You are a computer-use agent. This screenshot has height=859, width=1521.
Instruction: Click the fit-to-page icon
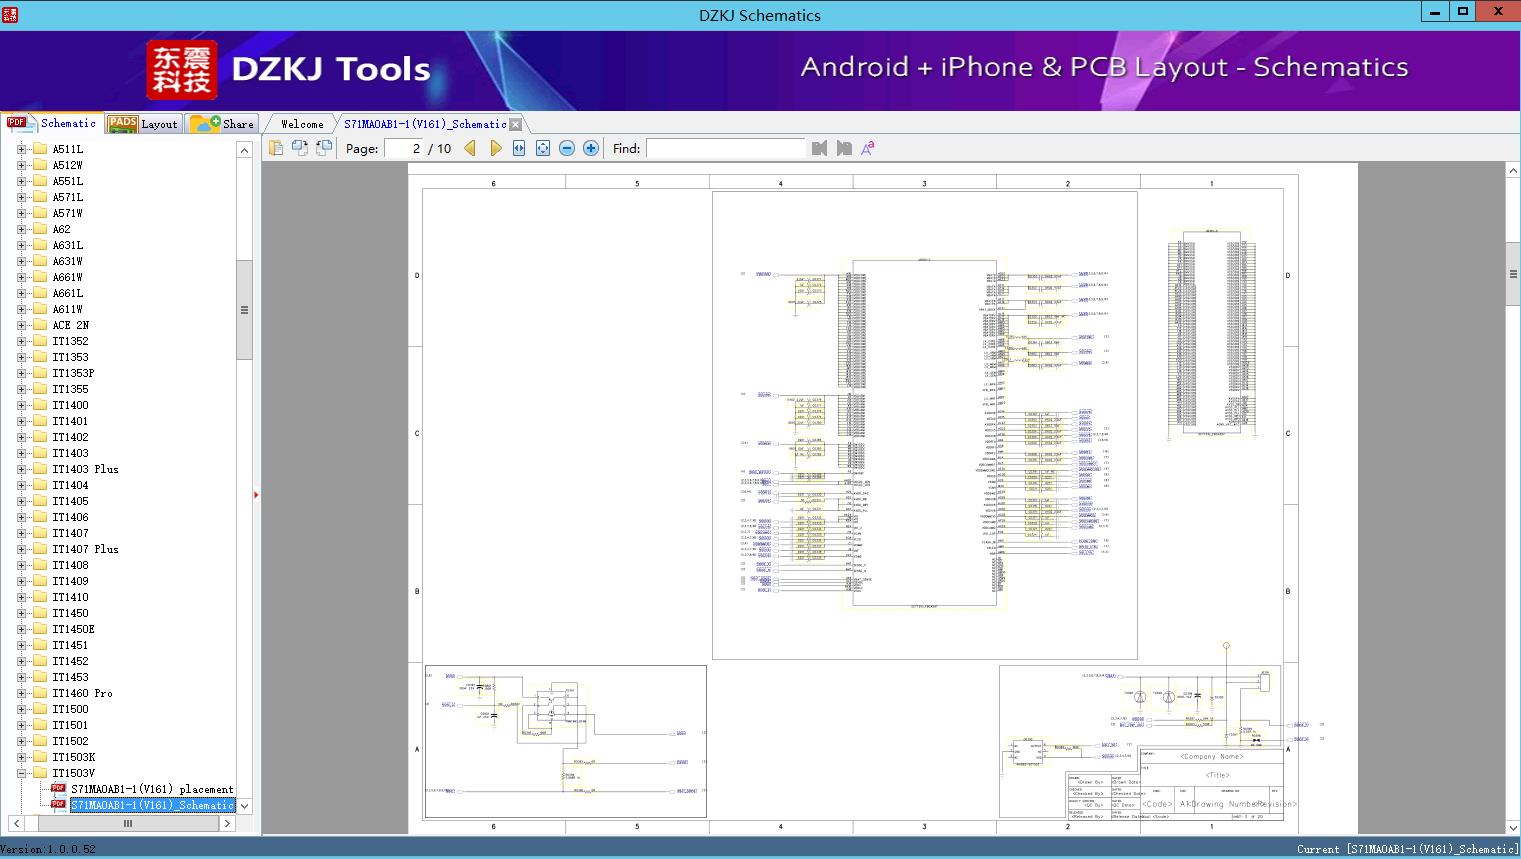[x=543, y=148]
